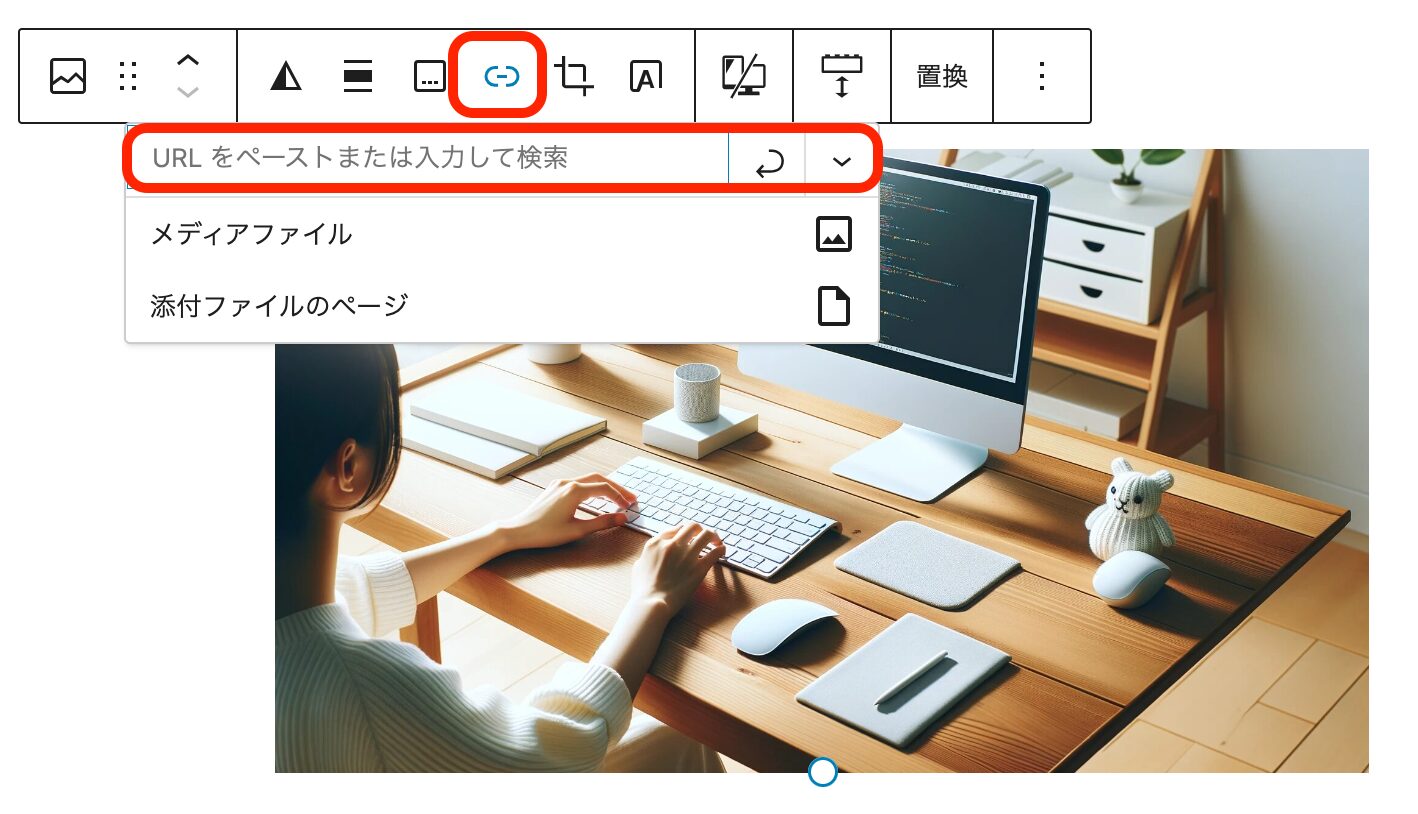Click the 置換 replace button
Screen dimensions: 1418x814
pos(942,76)
